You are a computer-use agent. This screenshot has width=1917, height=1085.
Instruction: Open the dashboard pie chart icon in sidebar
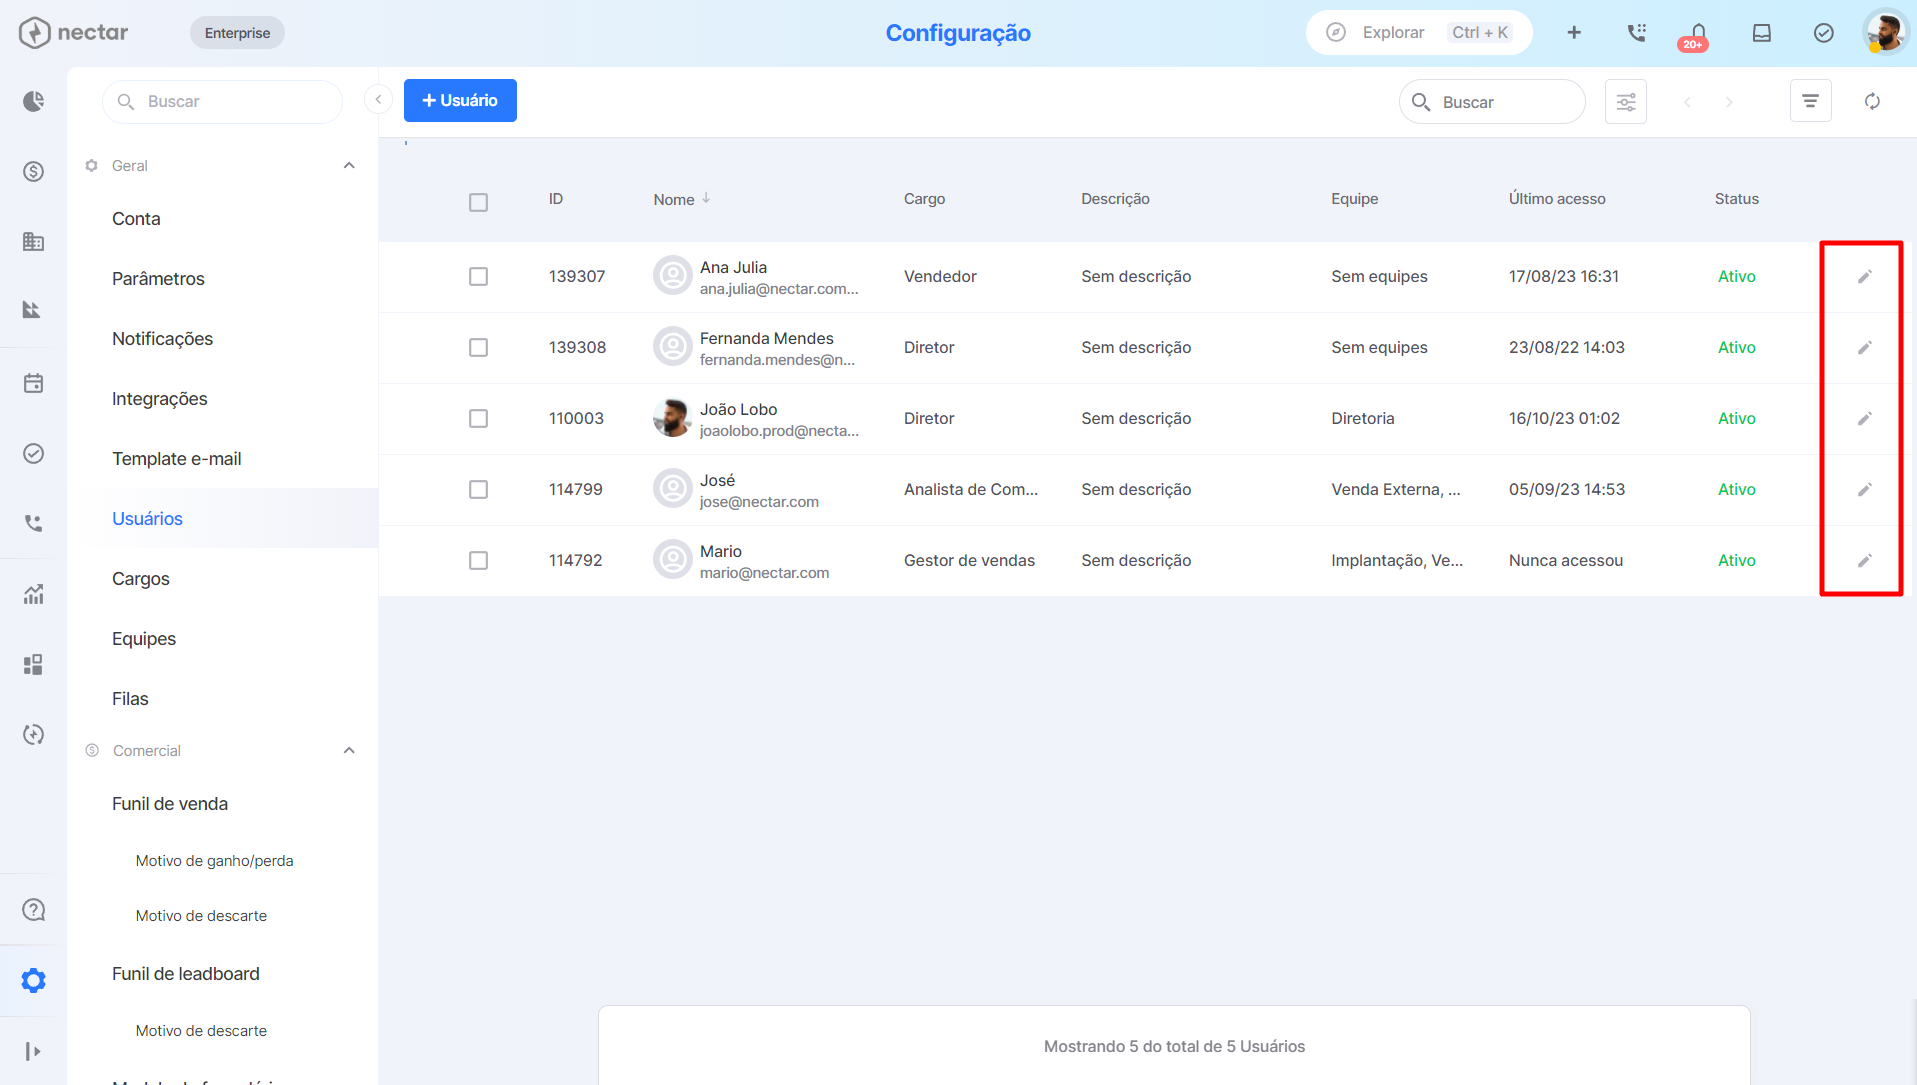coord(33,101)
